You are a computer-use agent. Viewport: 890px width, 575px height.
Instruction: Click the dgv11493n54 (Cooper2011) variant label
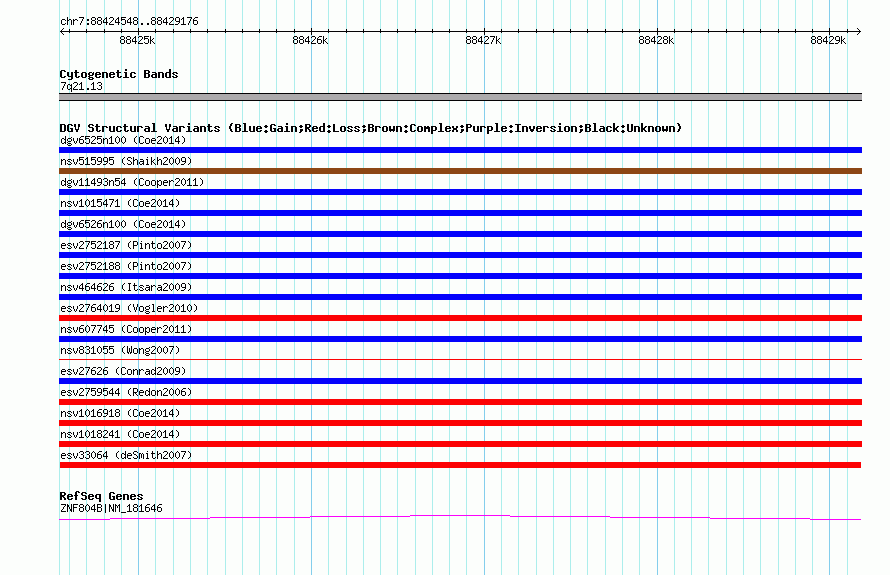point(132,182)
